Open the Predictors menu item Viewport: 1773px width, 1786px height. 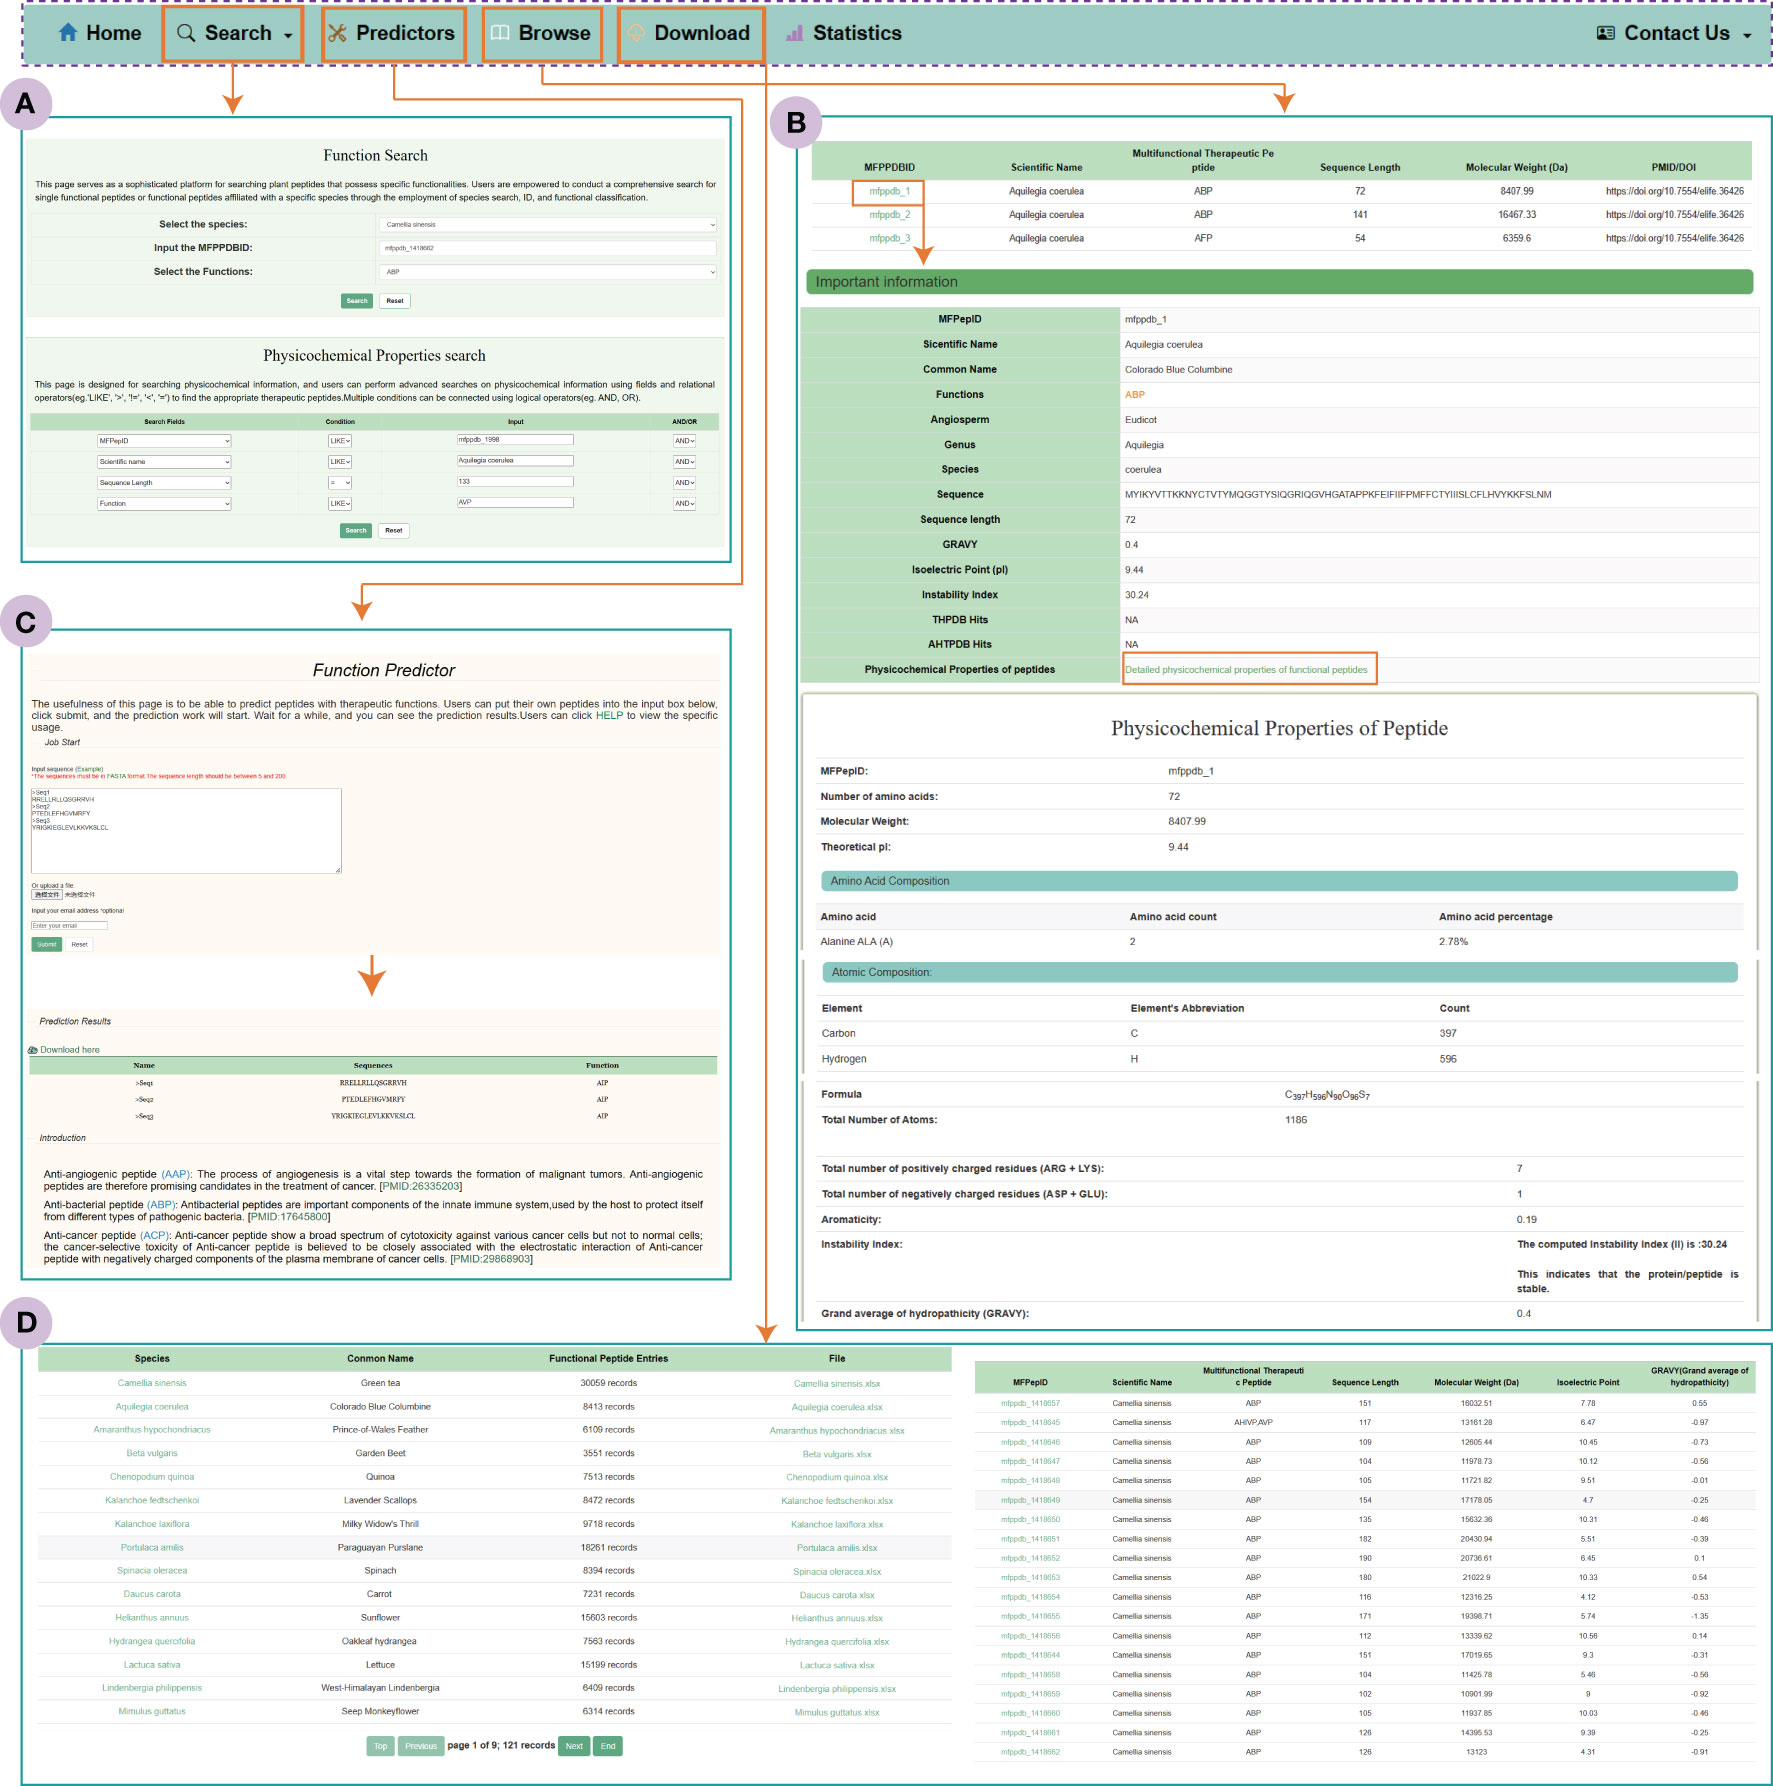(x=394, y=33)
